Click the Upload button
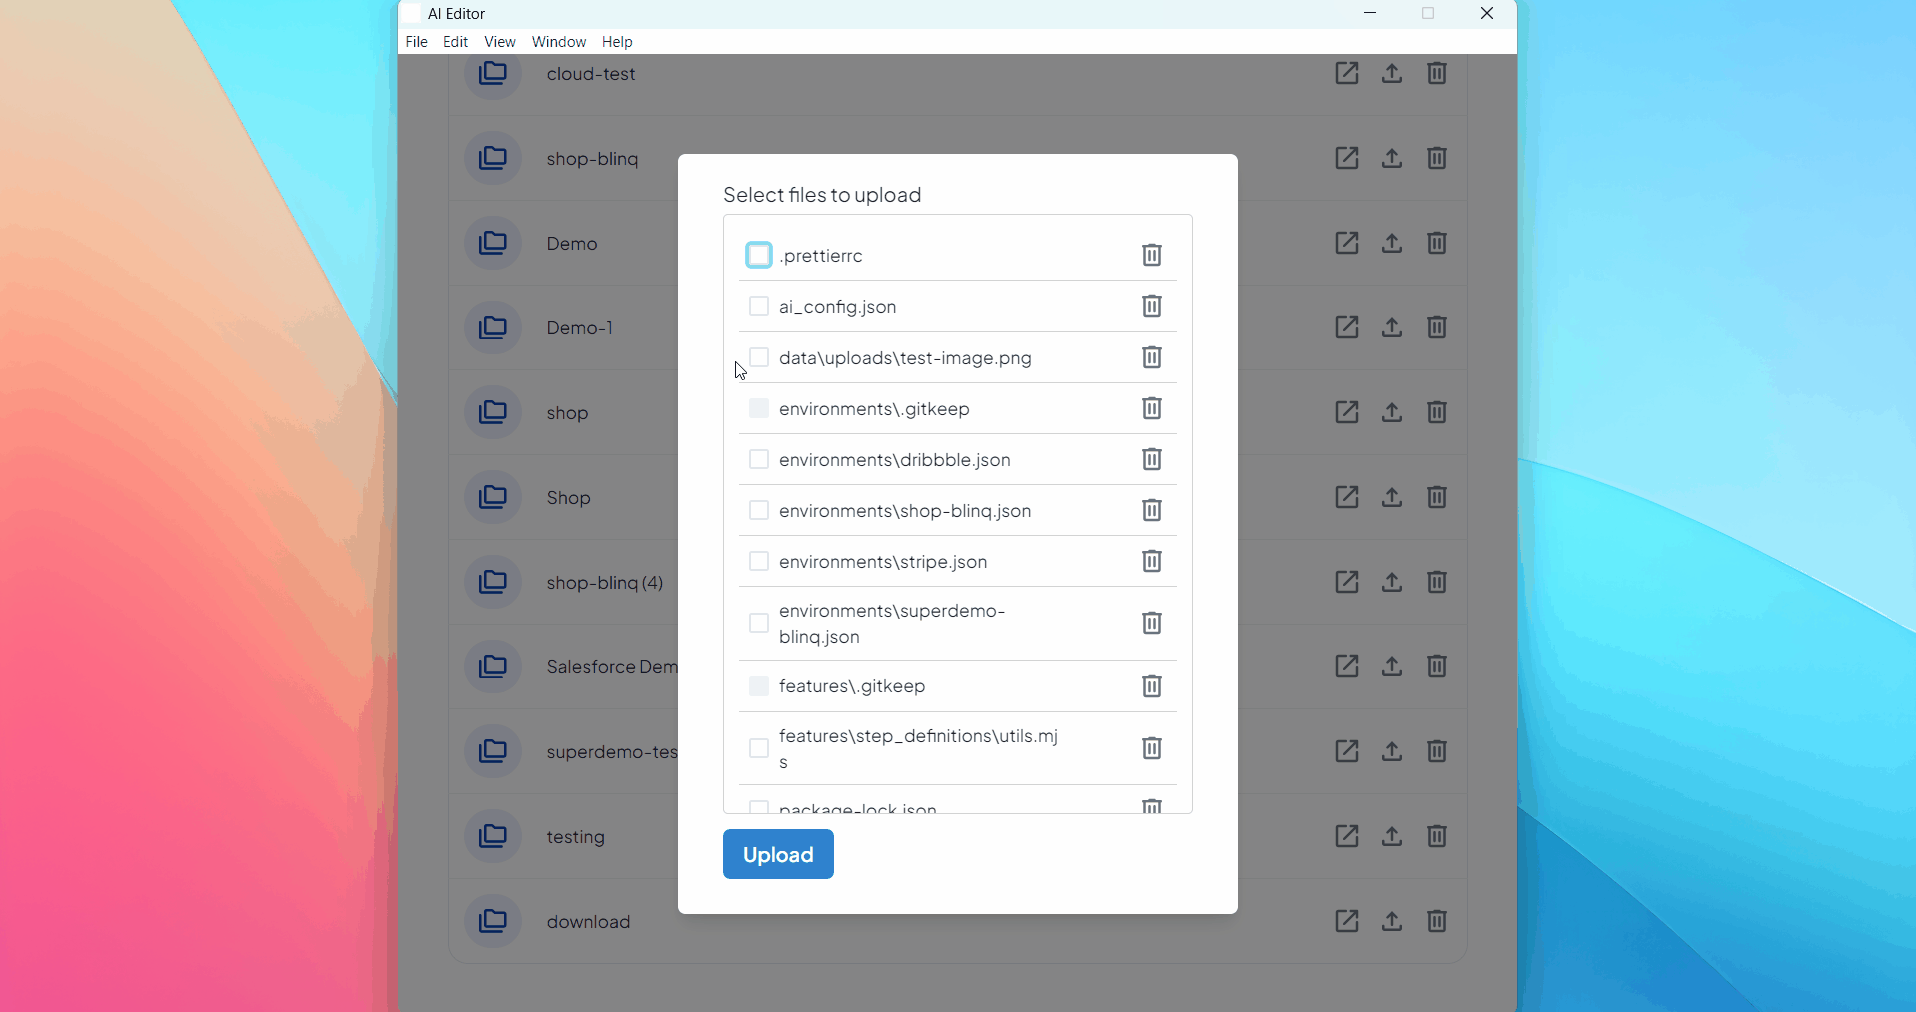The image size is (1916, 1012). [778, 853]
